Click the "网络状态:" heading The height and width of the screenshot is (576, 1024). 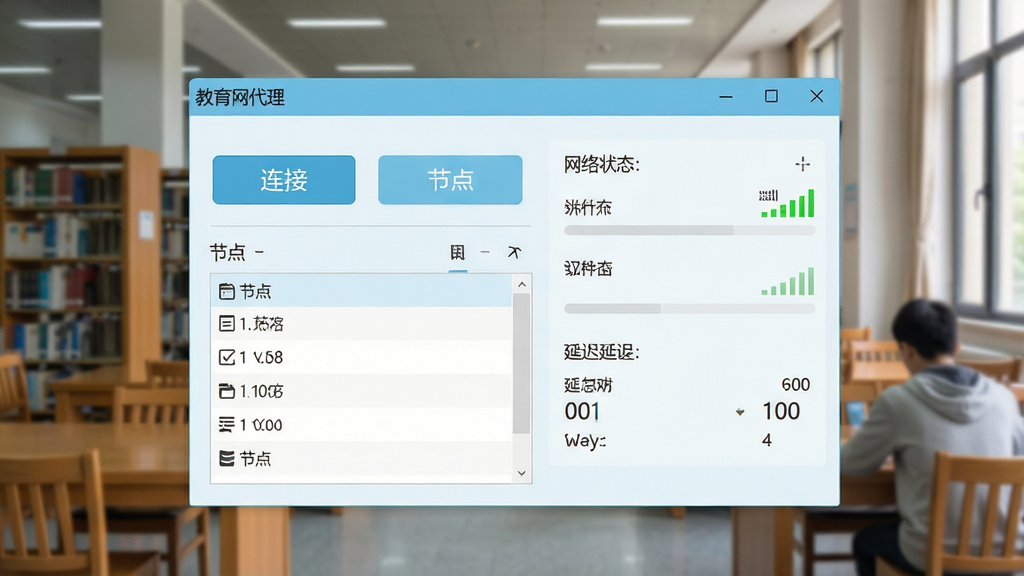click(x=602, y=165)
